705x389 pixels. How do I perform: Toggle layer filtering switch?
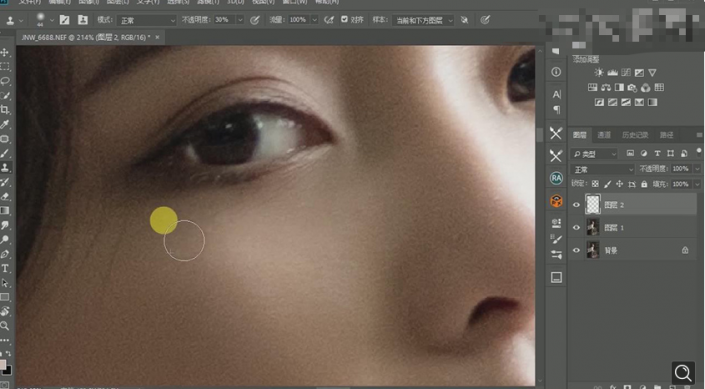[699, 151]
